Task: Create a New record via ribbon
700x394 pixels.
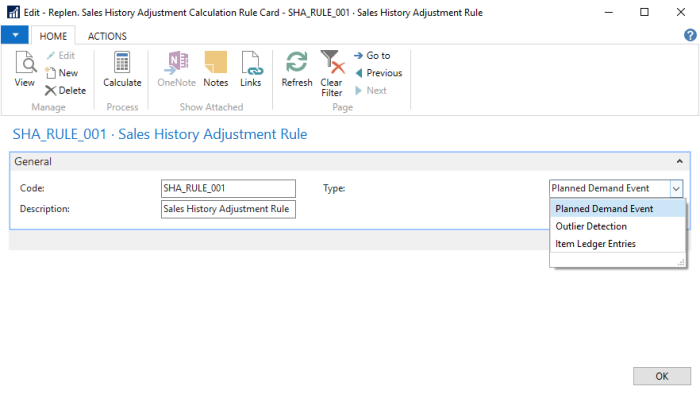Action: click(62, 73)
